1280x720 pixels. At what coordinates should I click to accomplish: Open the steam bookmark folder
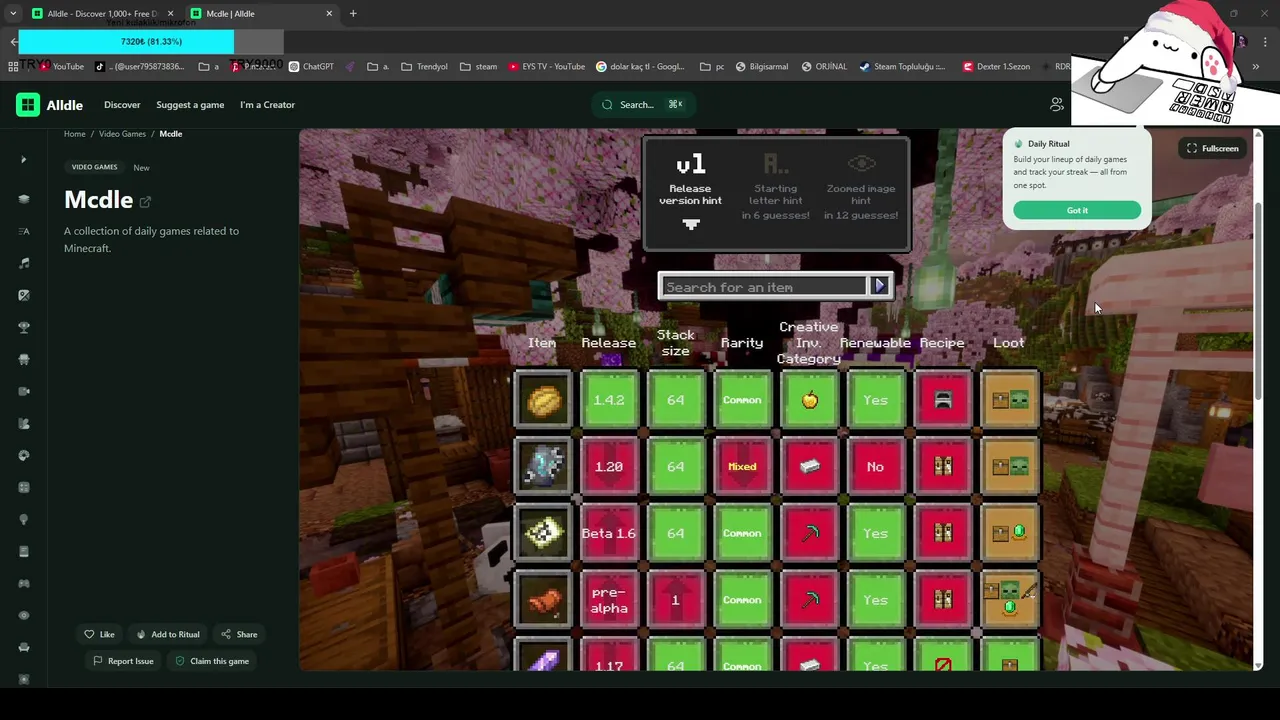pyautogui.click(x=479, y=67)
